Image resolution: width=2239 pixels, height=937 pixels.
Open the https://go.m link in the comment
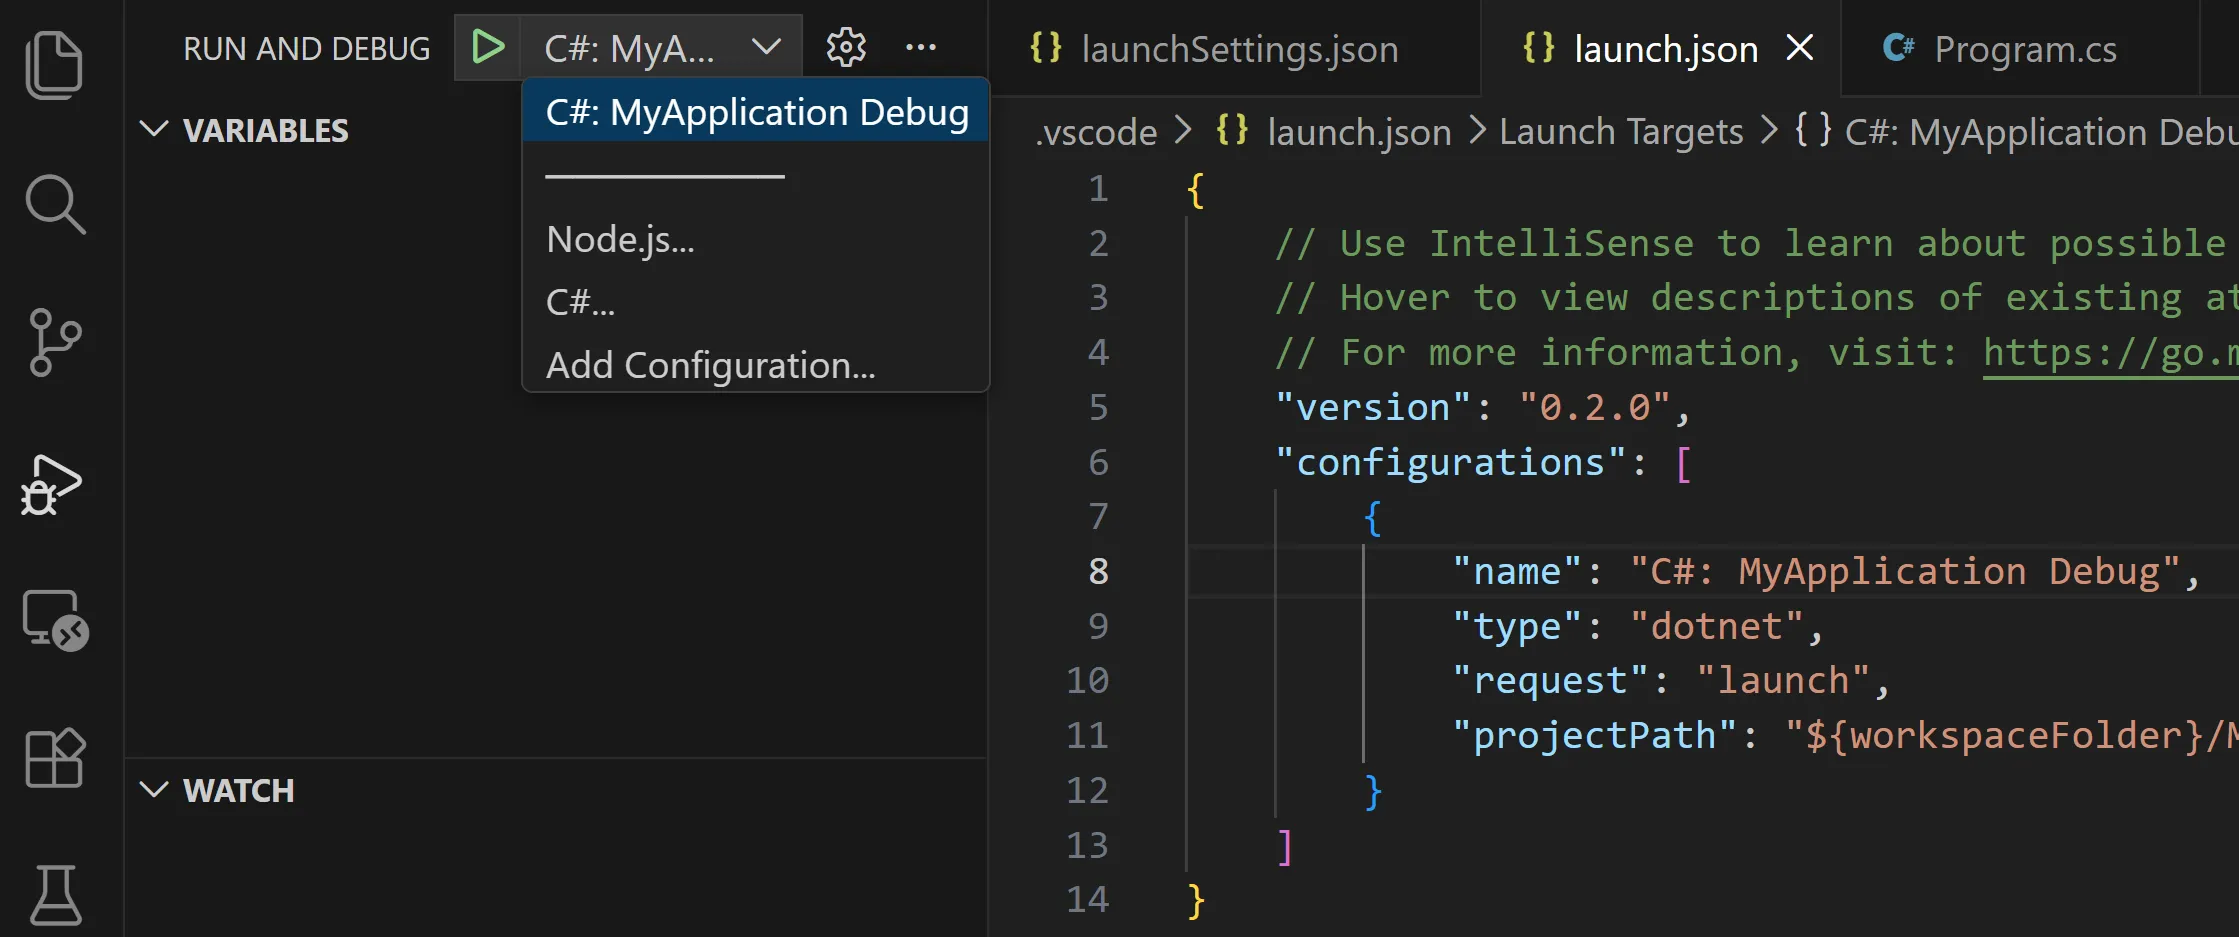coord(2110,353)
